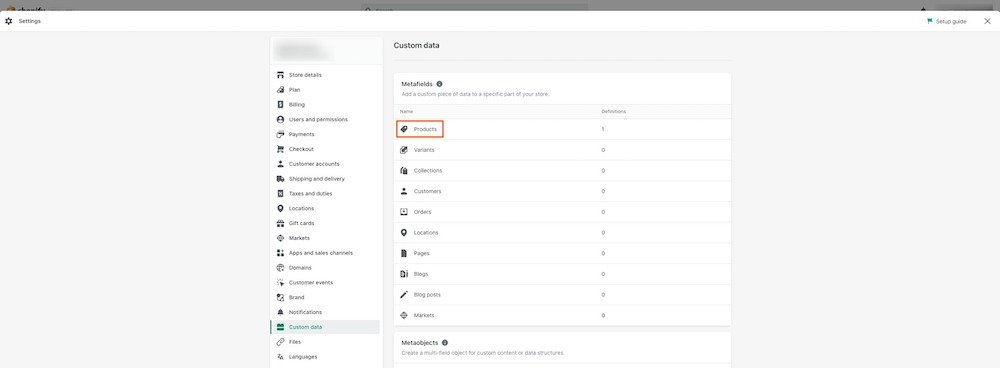Click the Metafields info icon
The width and height of the screenshot is (1000, 368).
(x=439, y=84)
